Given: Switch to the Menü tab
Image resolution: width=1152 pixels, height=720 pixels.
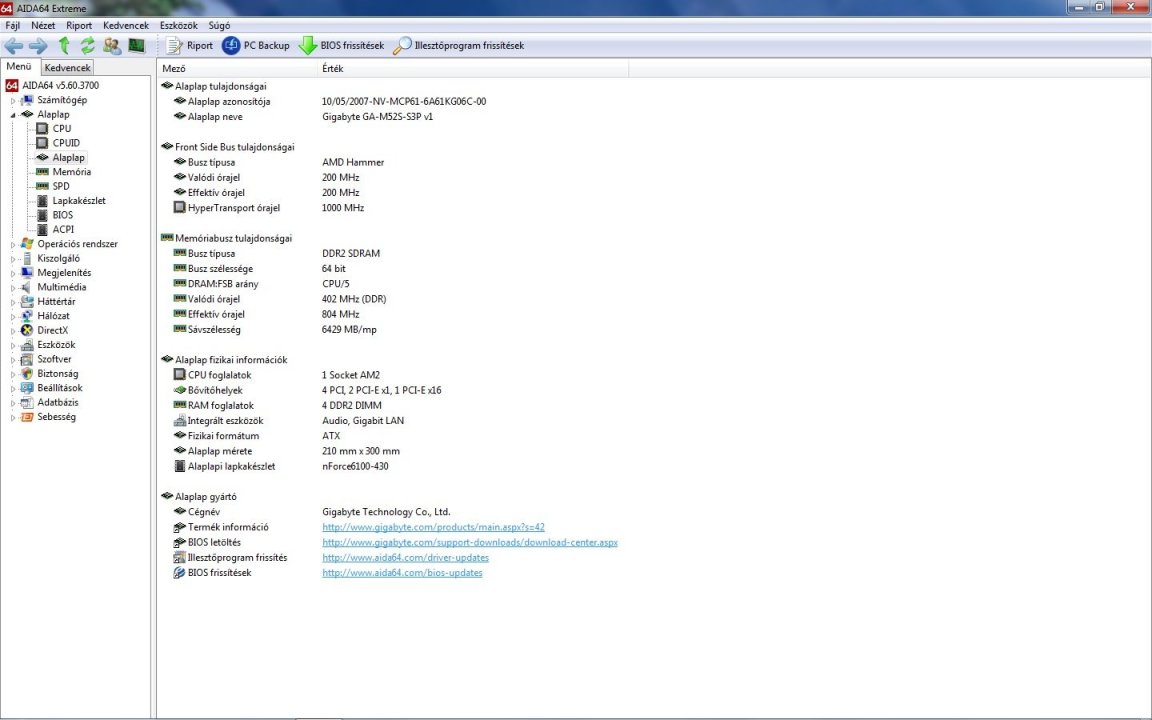Looking at the screenshot, I should [19, 66].
